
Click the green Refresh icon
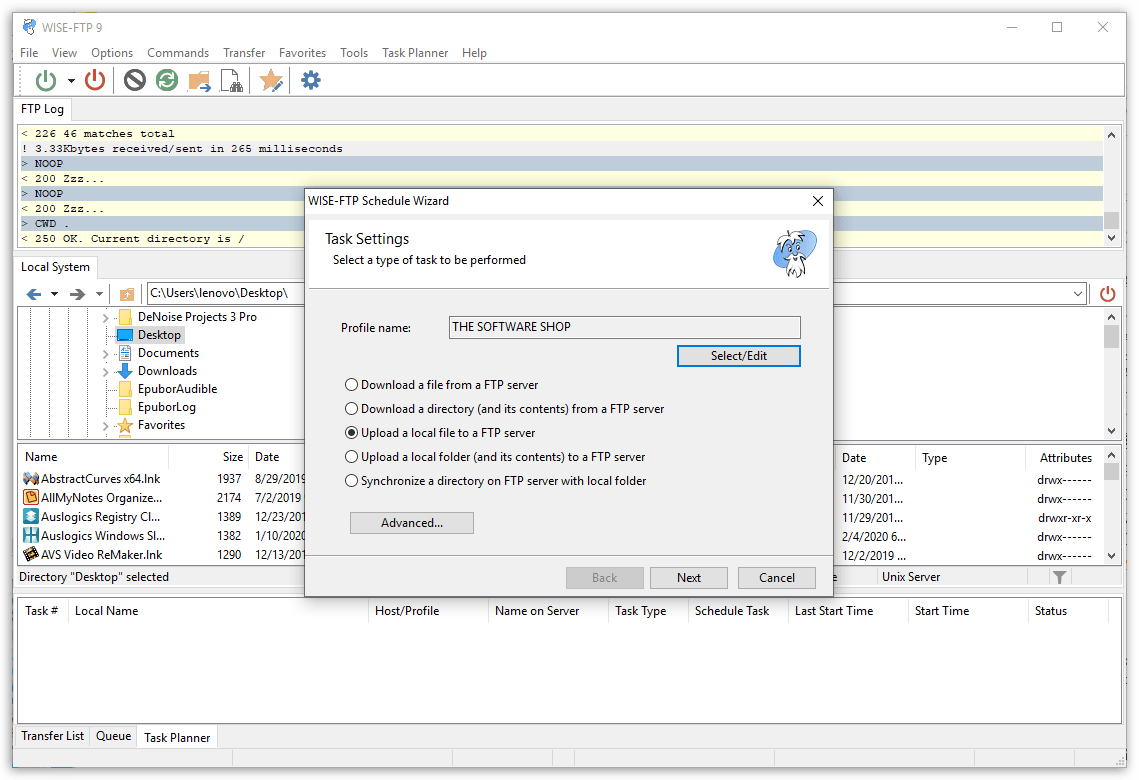coord(166,80)
